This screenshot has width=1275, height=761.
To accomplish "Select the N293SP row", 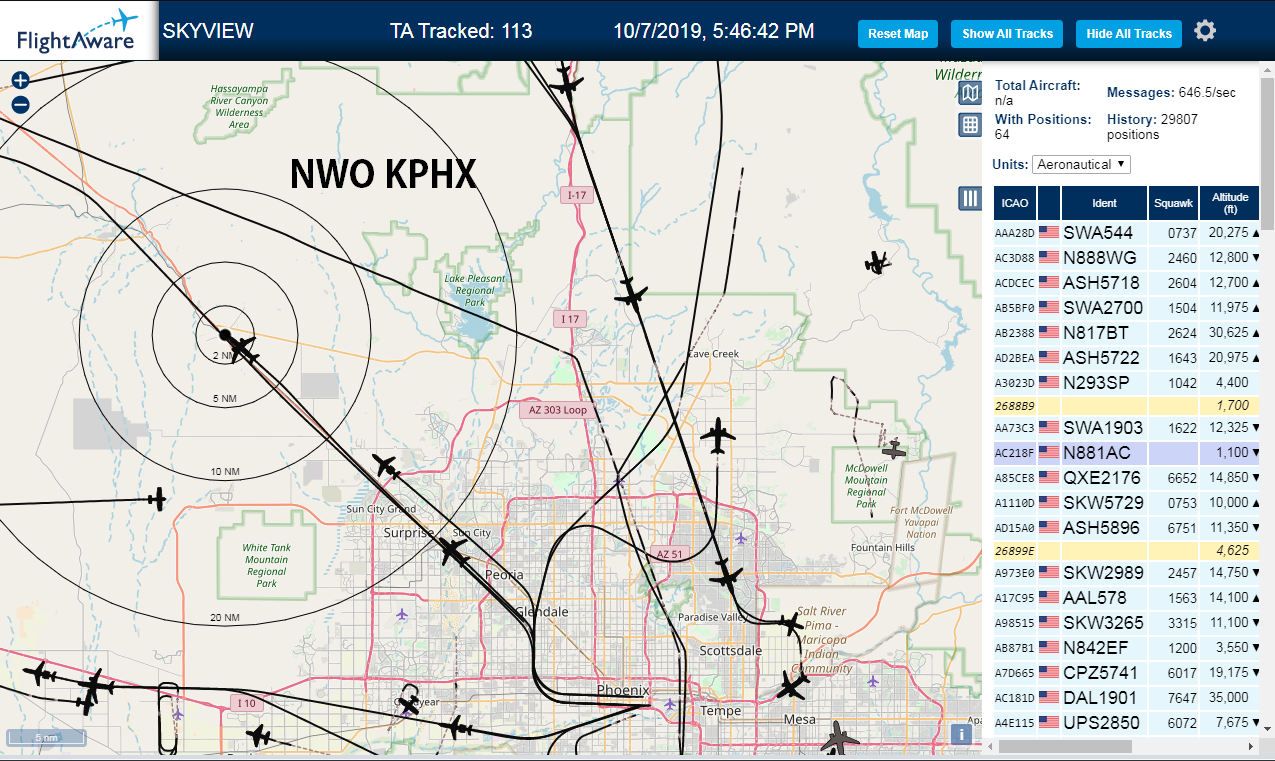I will [x=1127, y=382].
